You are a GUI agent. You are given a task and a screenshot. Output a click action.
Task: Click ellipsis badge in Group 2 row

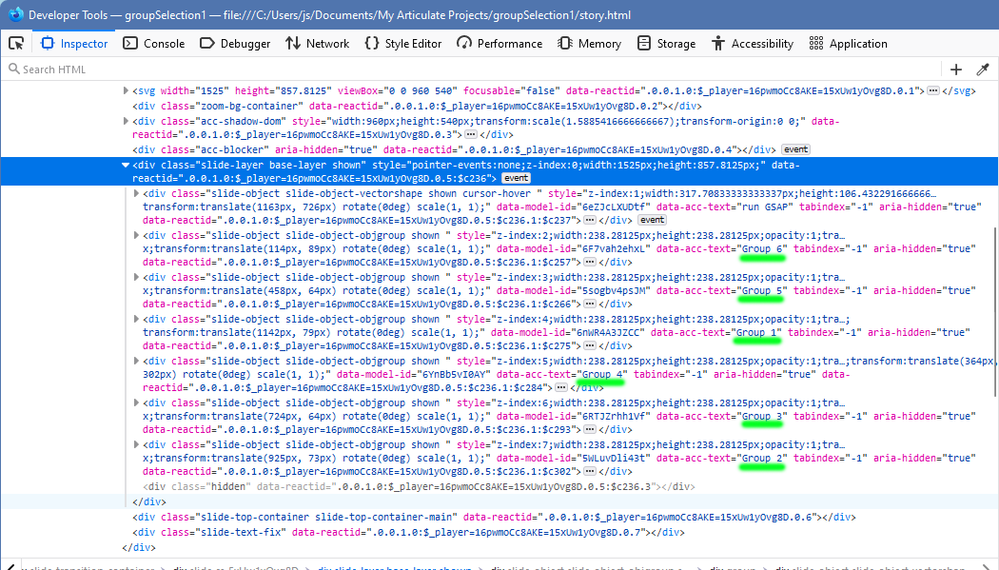click(x=590, y=471)
